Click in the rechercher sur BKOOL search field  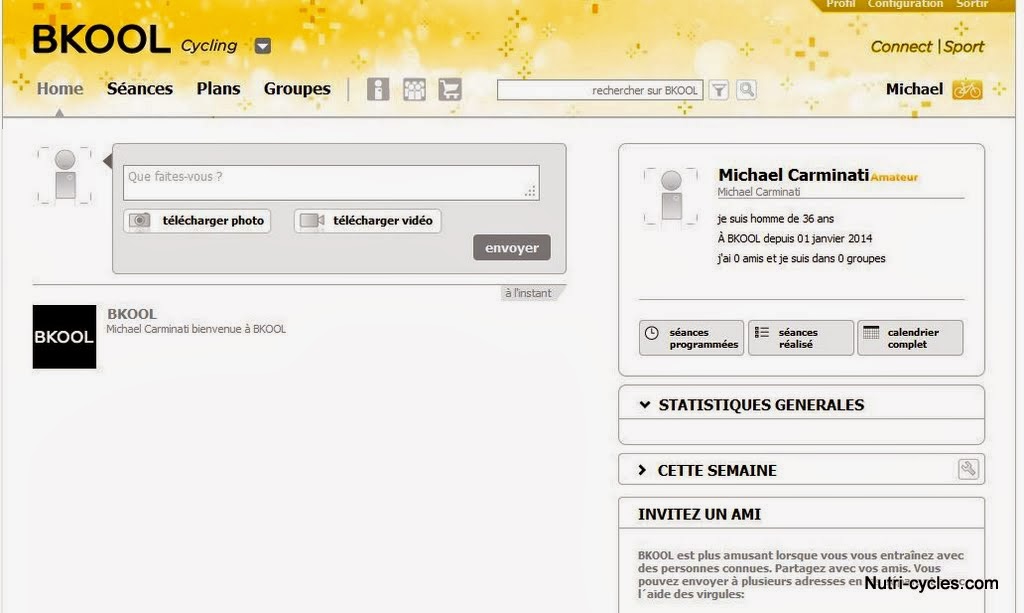click(600, 90)
